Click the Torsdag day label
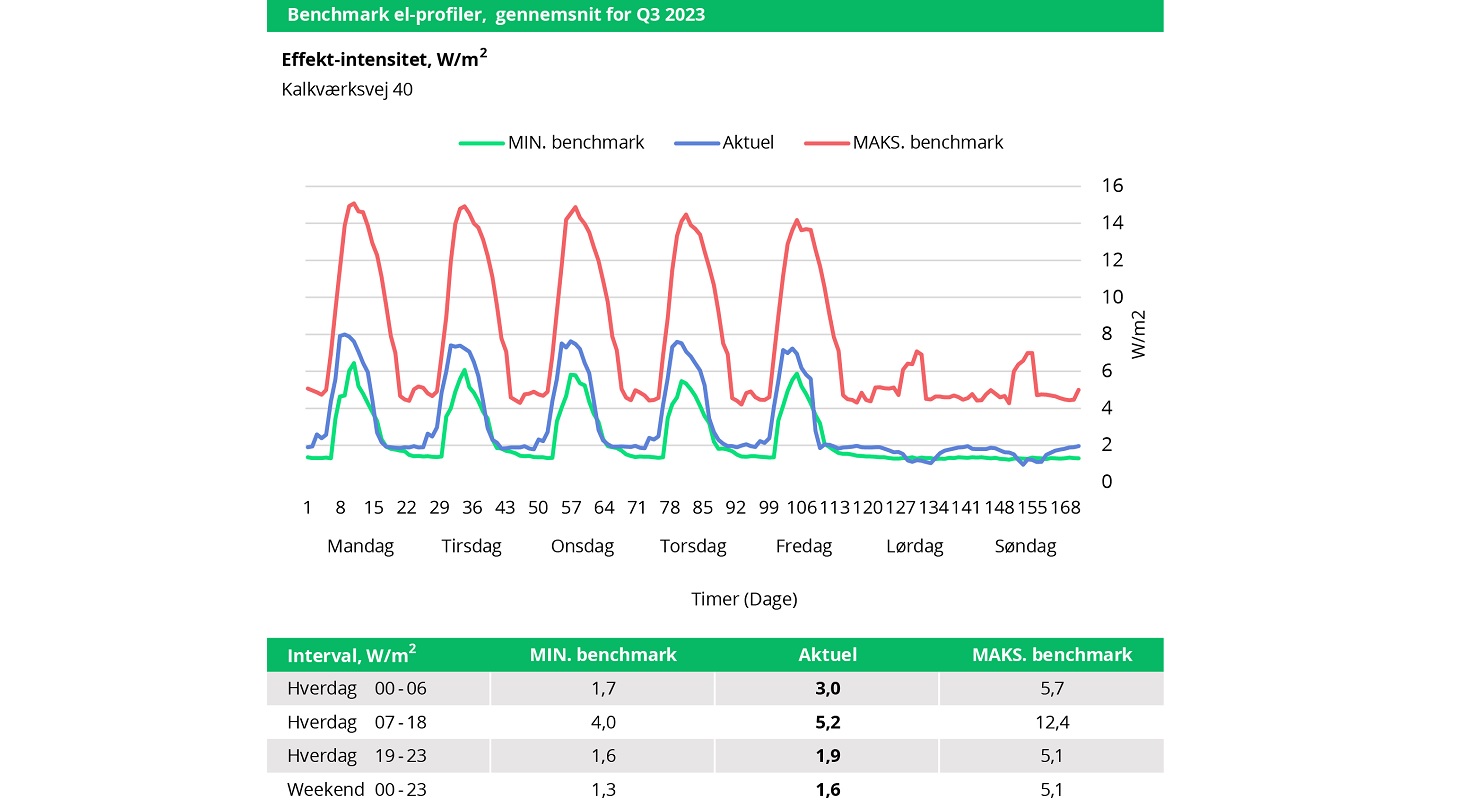Image resolution: width=1460 pixels, height=808 pixels. coord(693,547)
